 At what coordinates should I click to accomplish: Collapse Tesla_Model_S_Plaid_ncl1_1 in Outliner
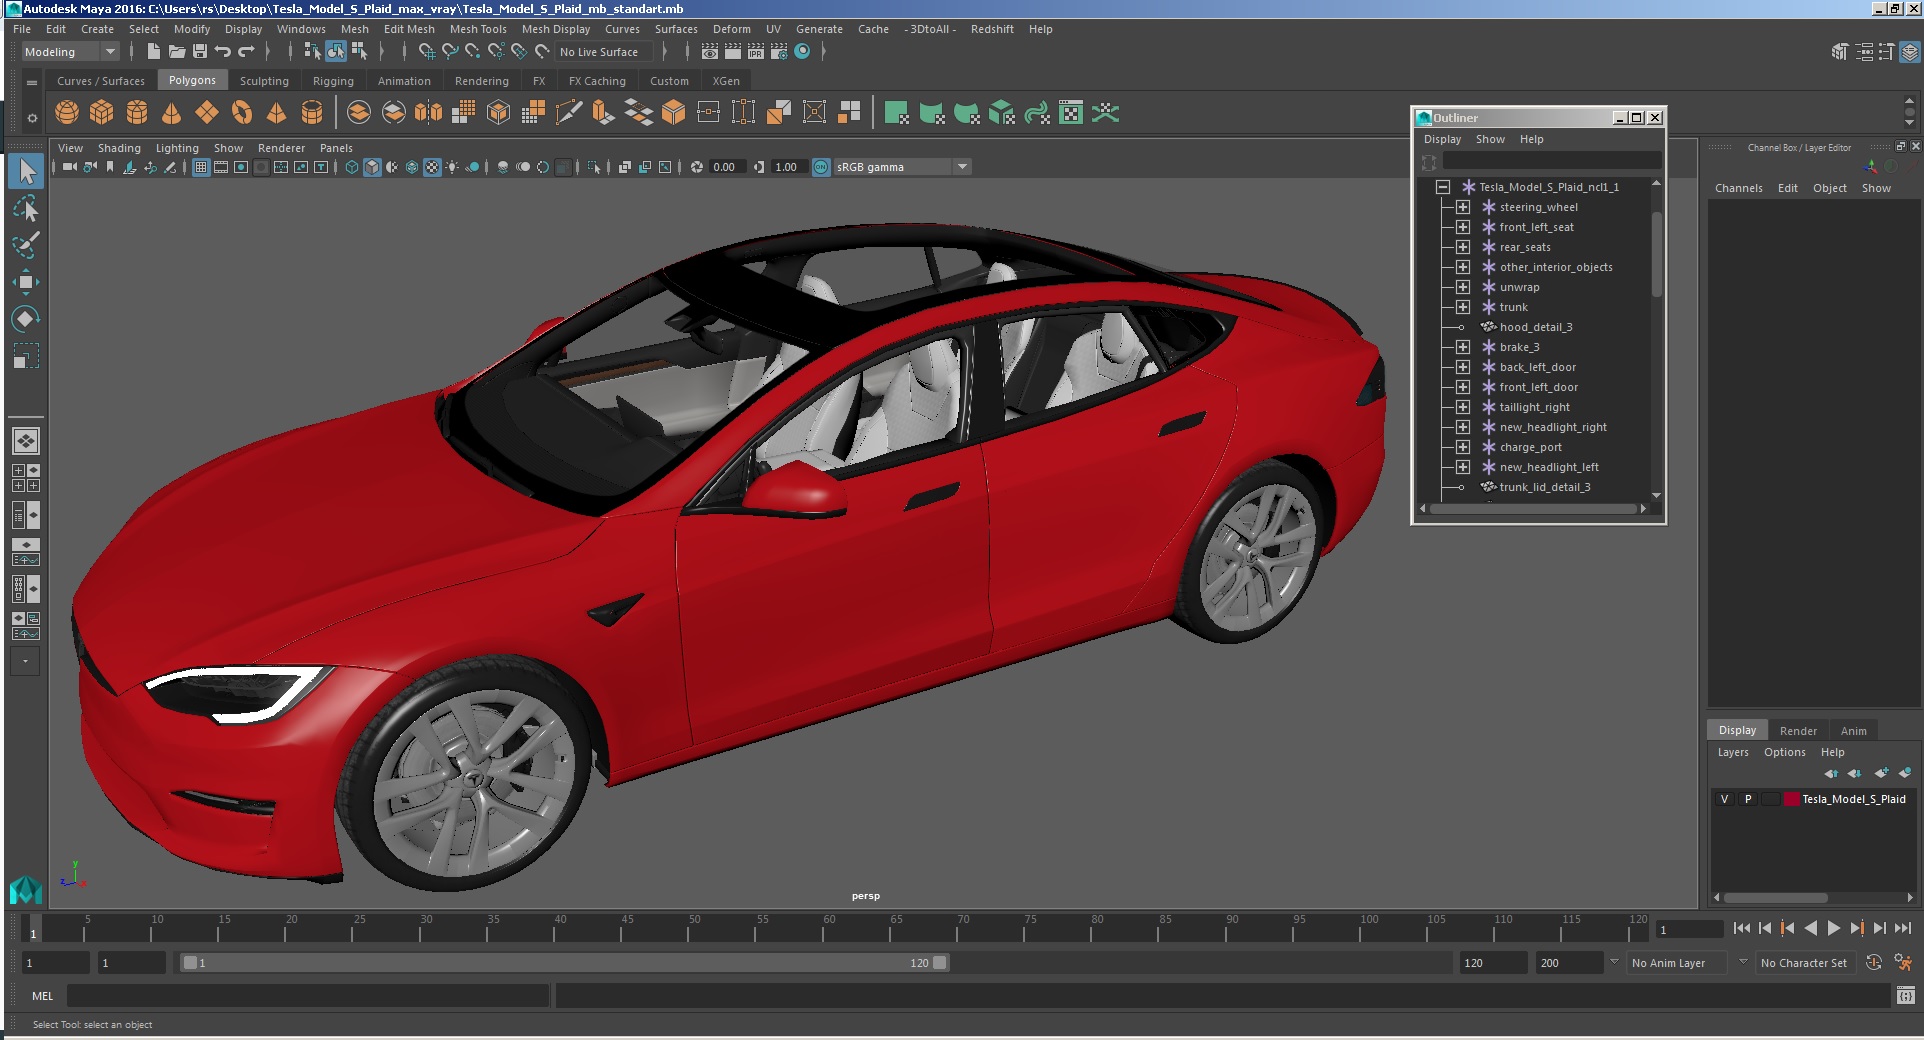[x=1443, y=187]
